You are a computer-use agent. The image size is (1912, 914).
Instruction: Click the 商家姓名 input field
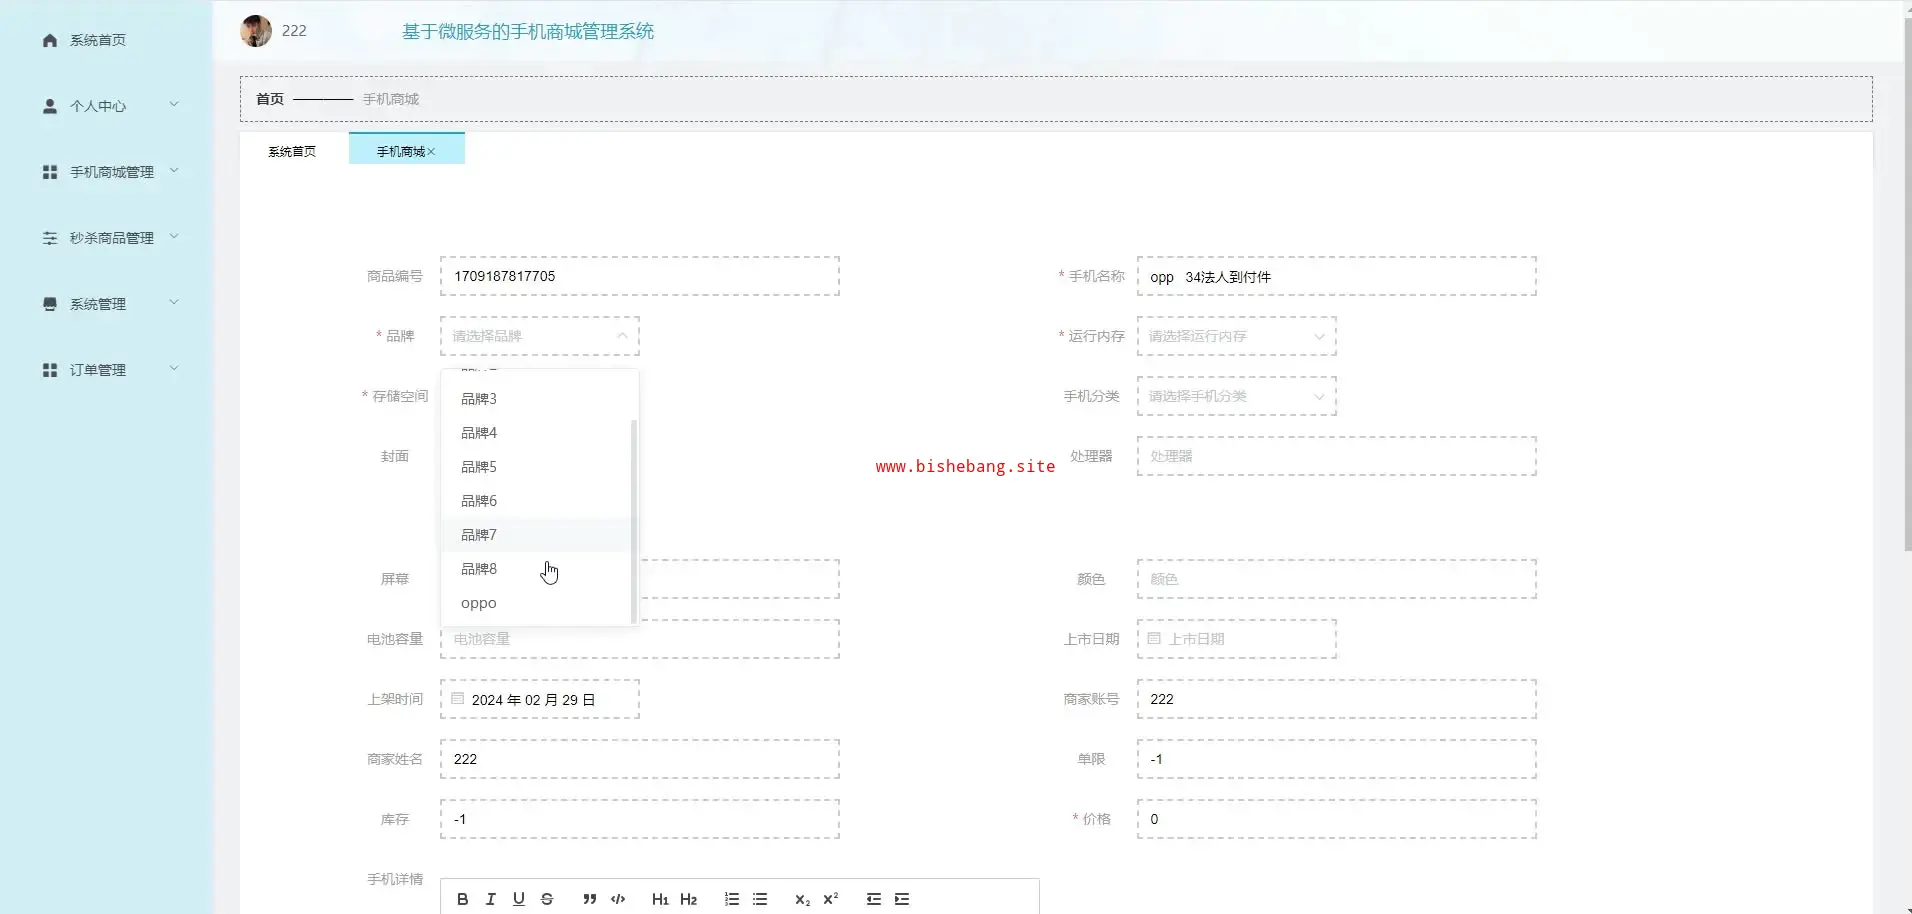pyautogui.click(x=640, y=759)
